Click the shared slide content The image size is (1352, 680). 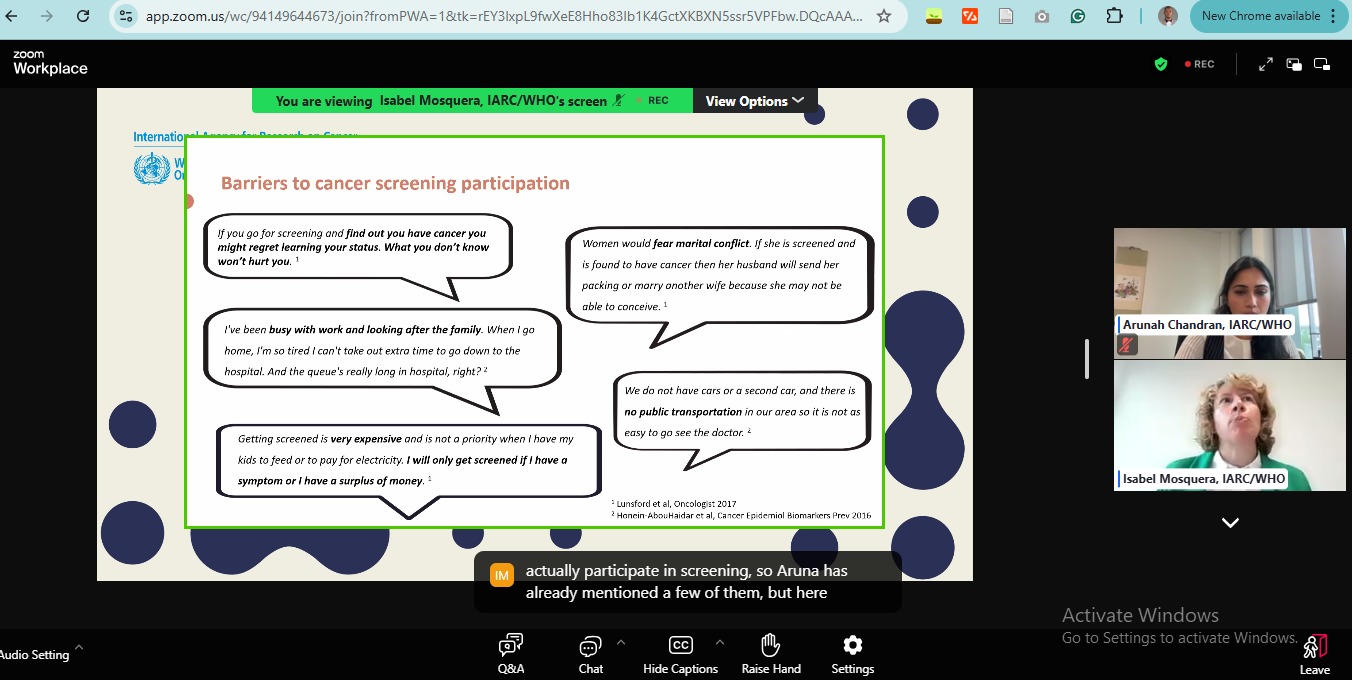[x=535, y=332]
